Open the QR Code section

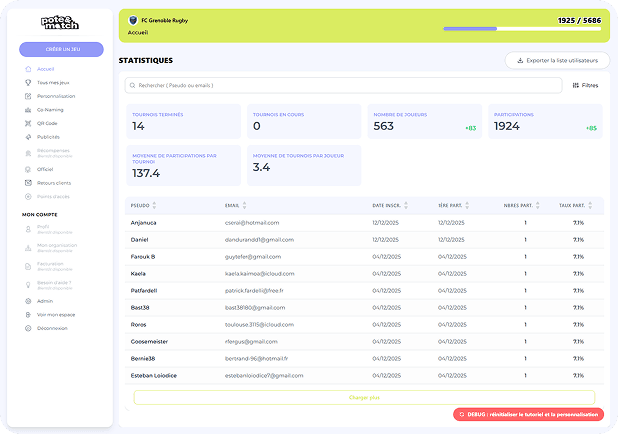click(x=48, y=123)
